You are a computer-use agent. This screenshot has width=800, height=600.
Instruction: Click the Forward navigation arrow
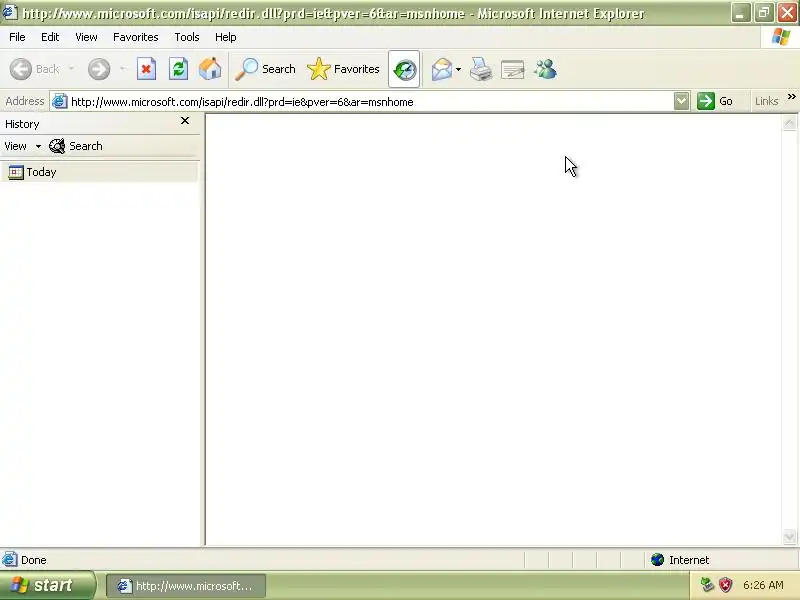coord(98,69)
